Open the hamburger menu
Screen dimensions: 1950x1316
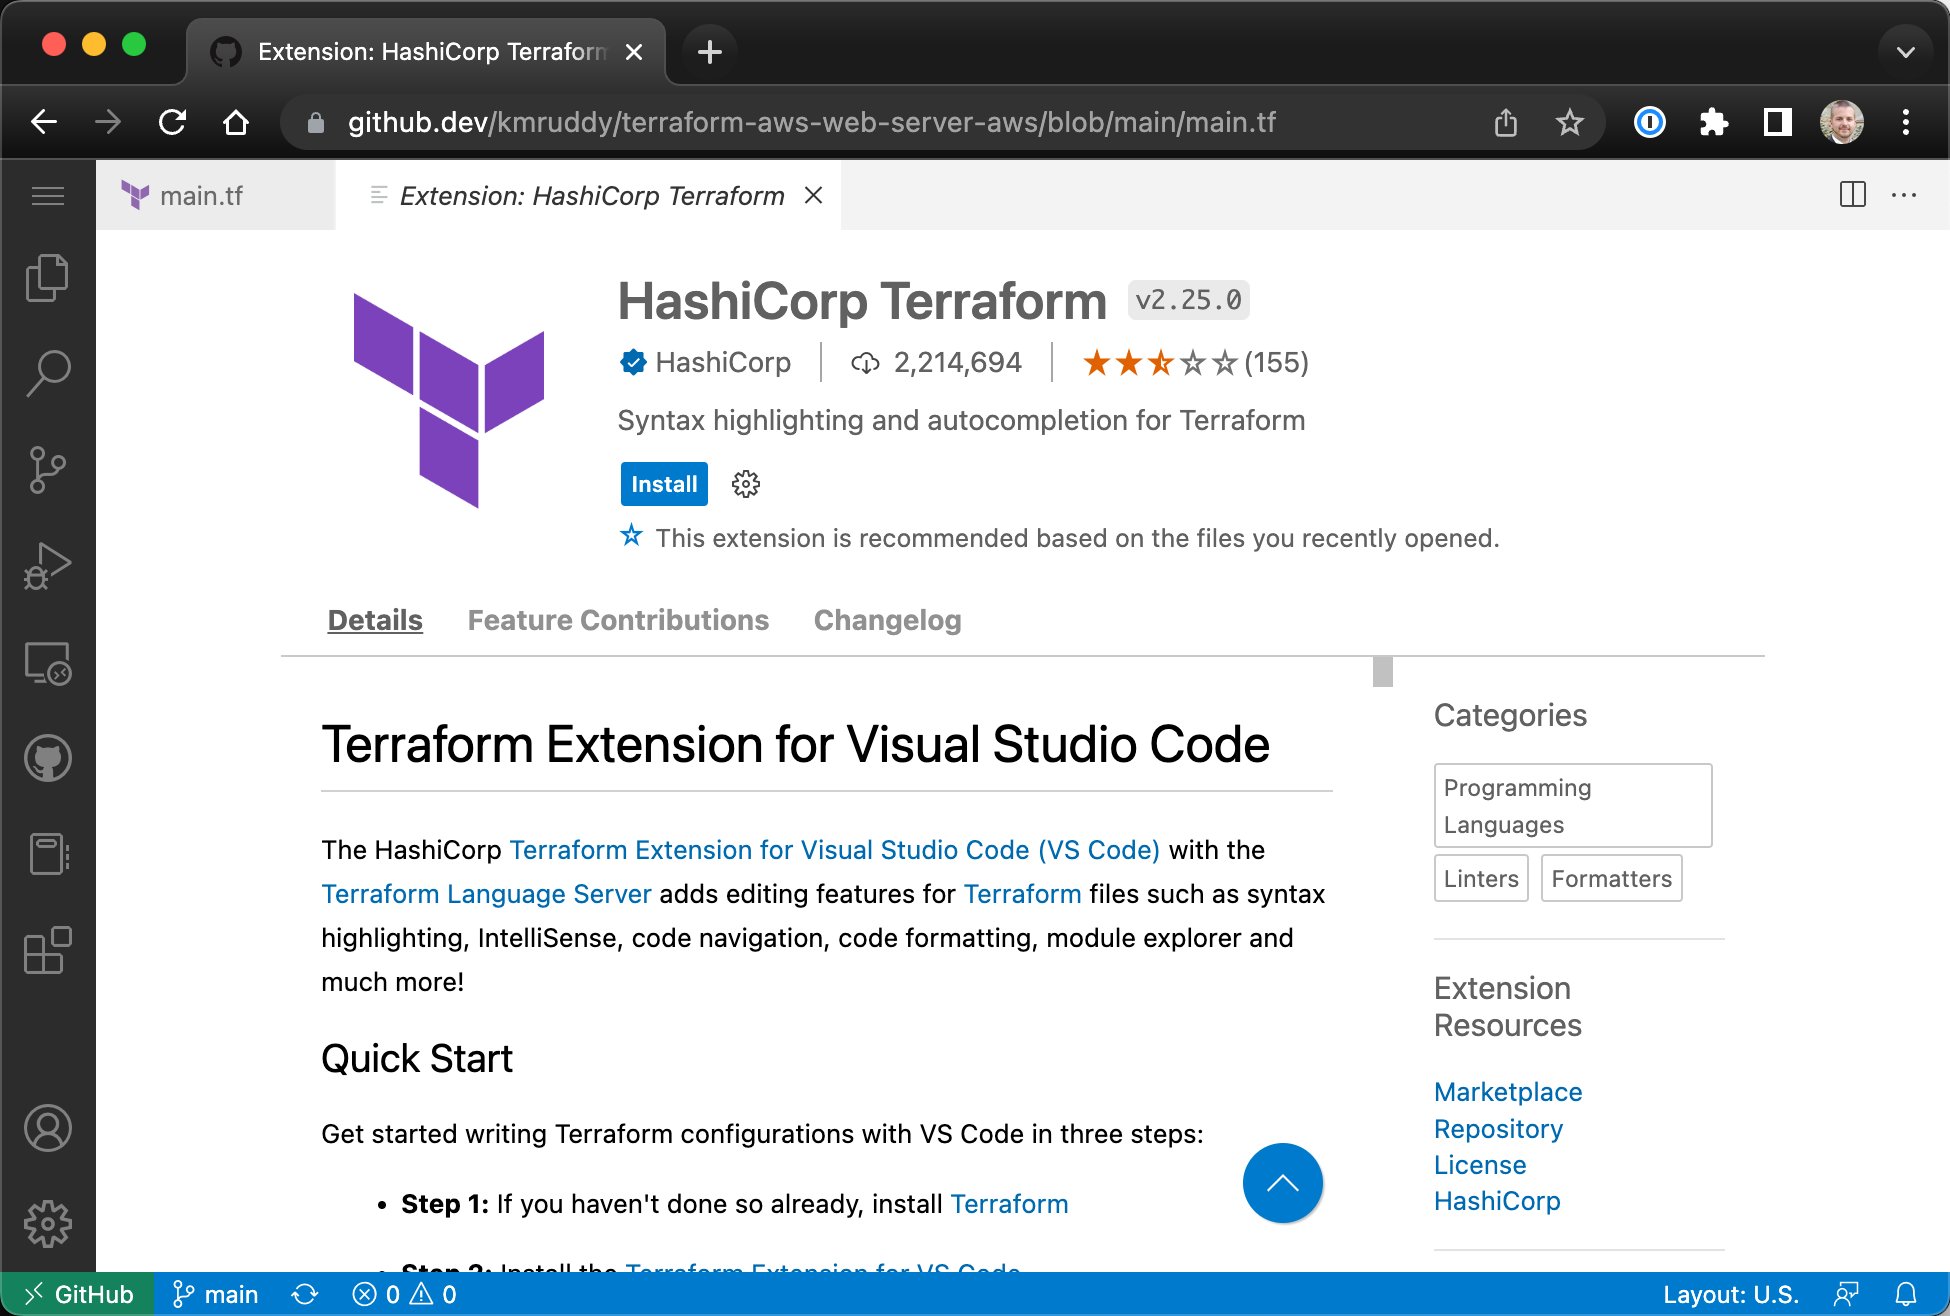point(47,196)
